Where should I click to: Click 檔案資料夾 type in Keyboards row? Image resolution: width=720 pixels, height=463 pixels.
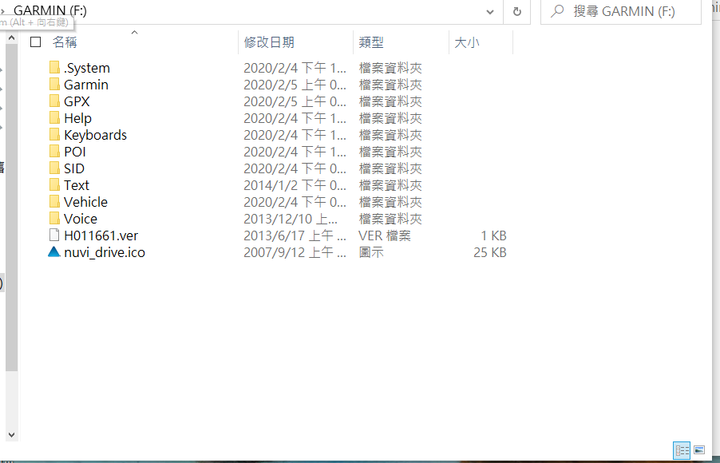[390, 135]
